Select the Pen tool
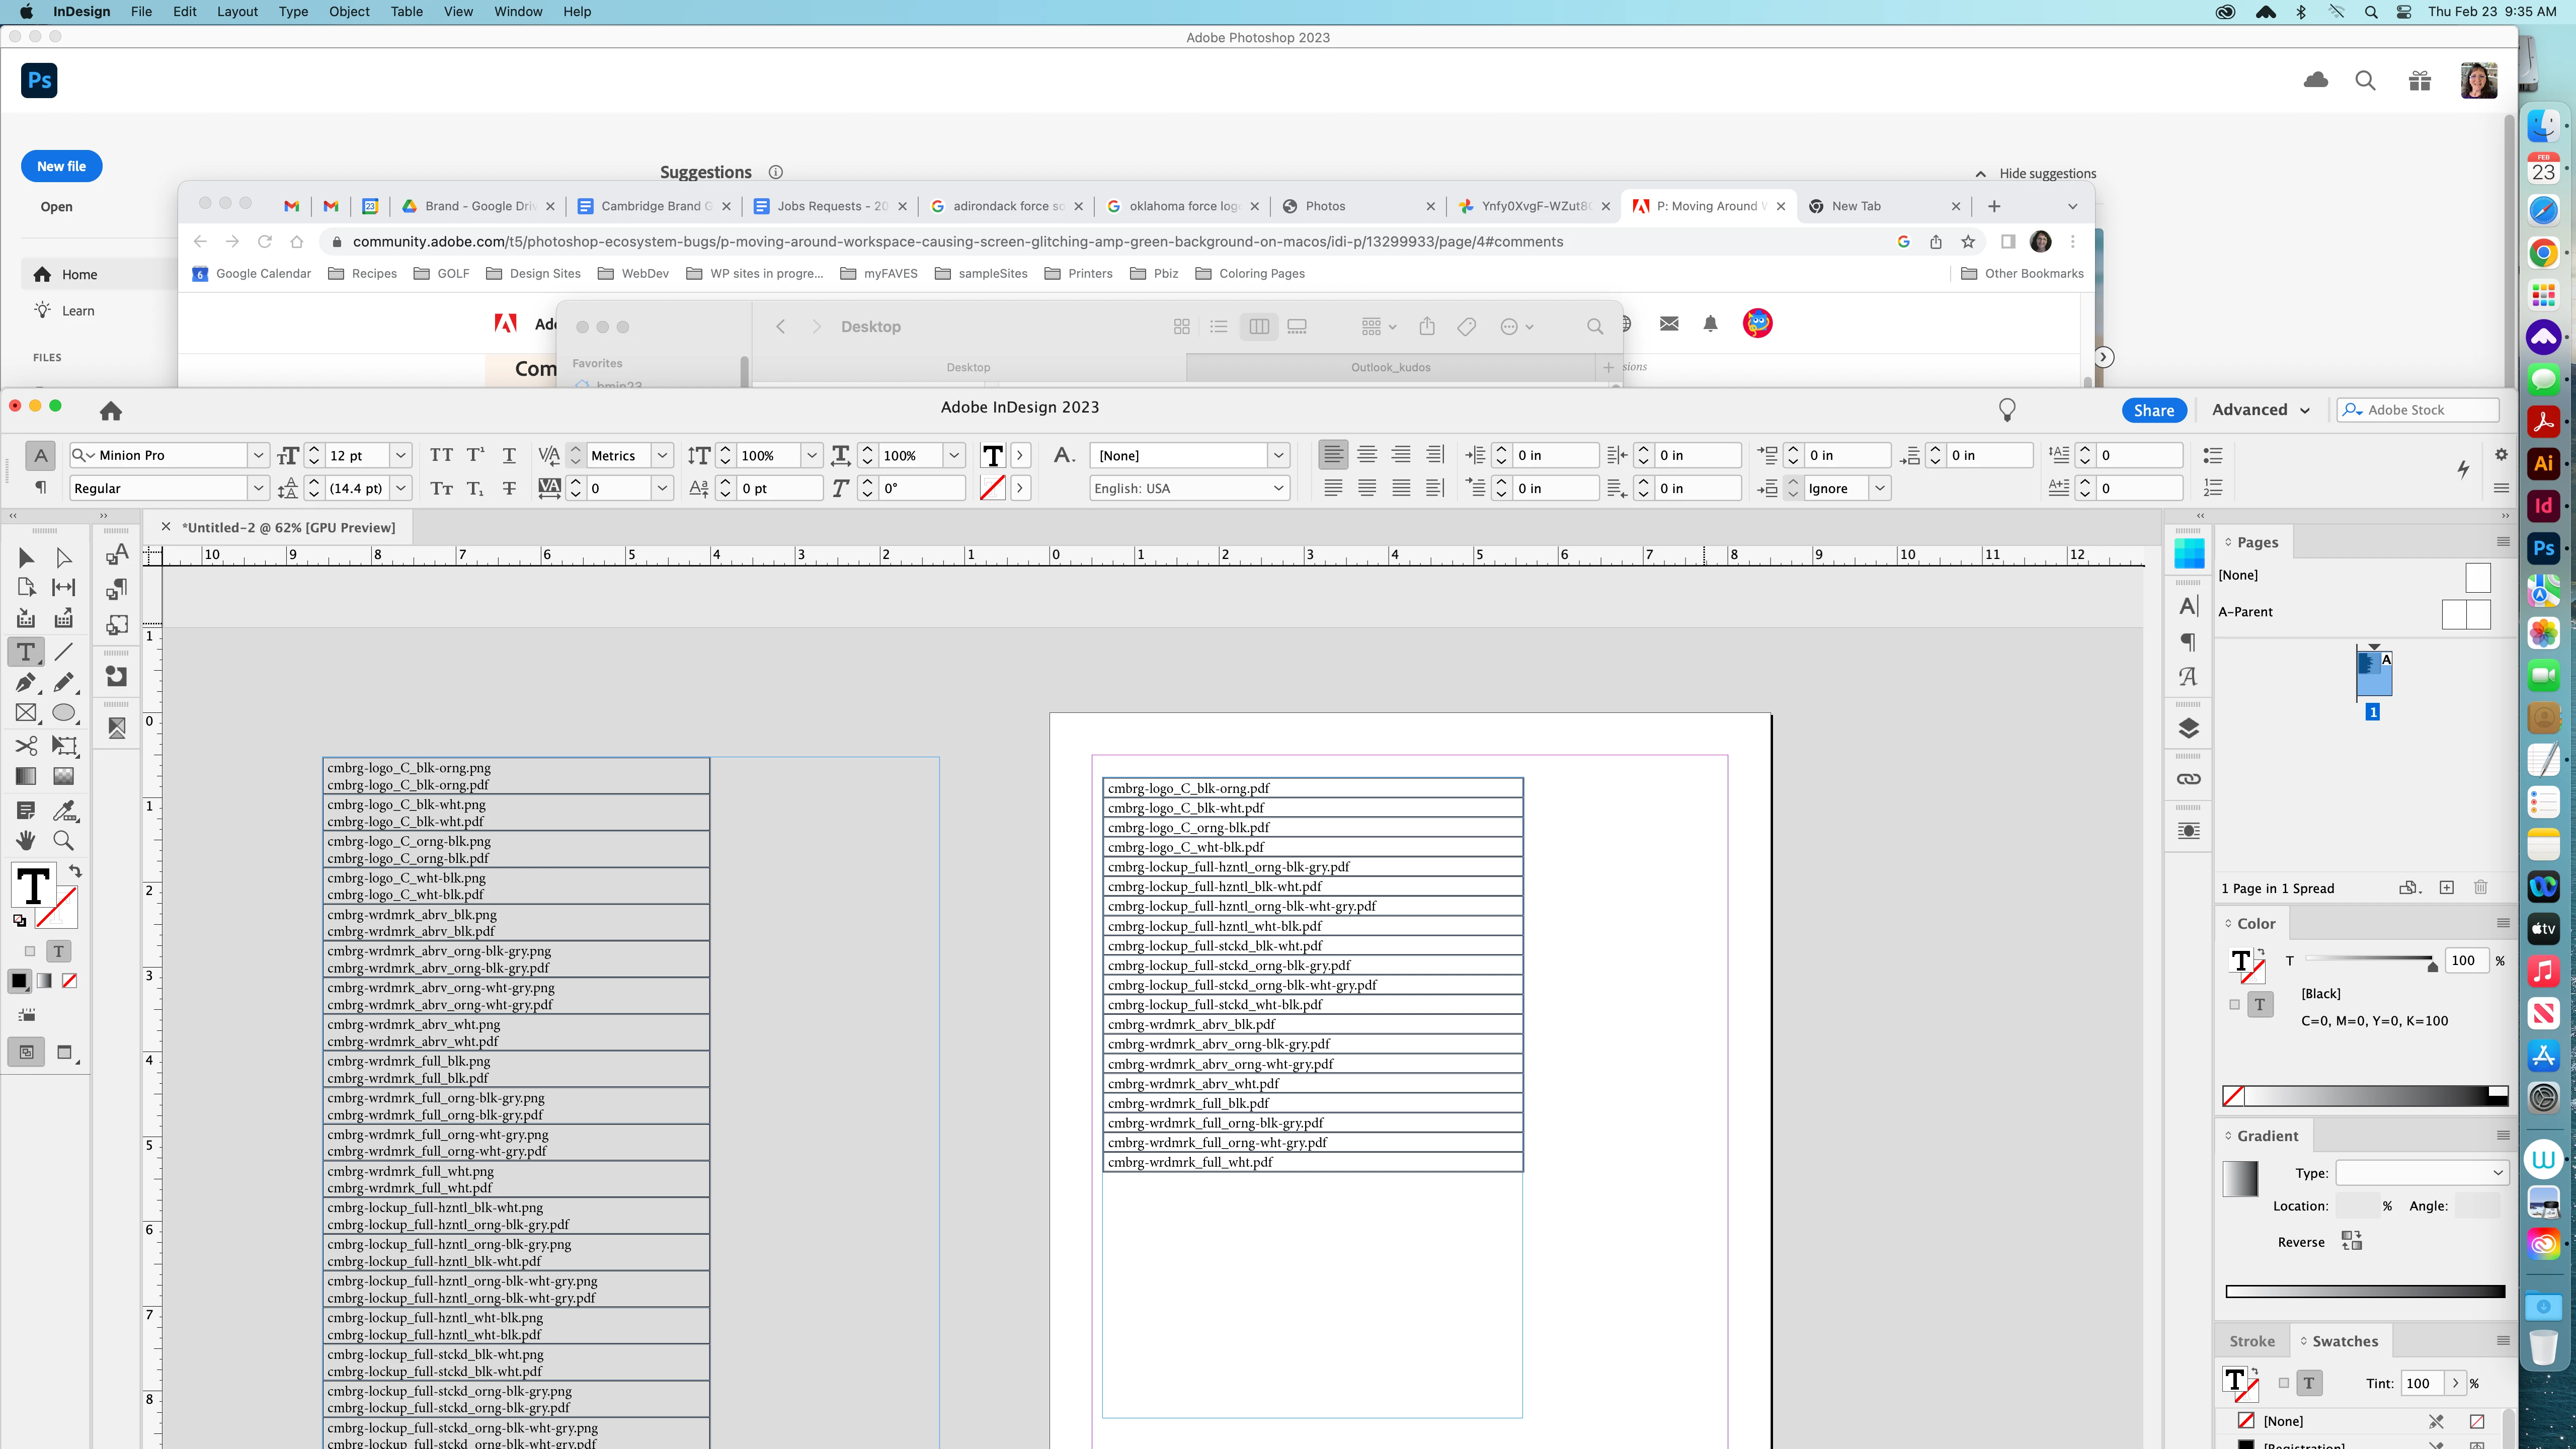This screenshot has height=1449, width=2576. tap(26, 683)
